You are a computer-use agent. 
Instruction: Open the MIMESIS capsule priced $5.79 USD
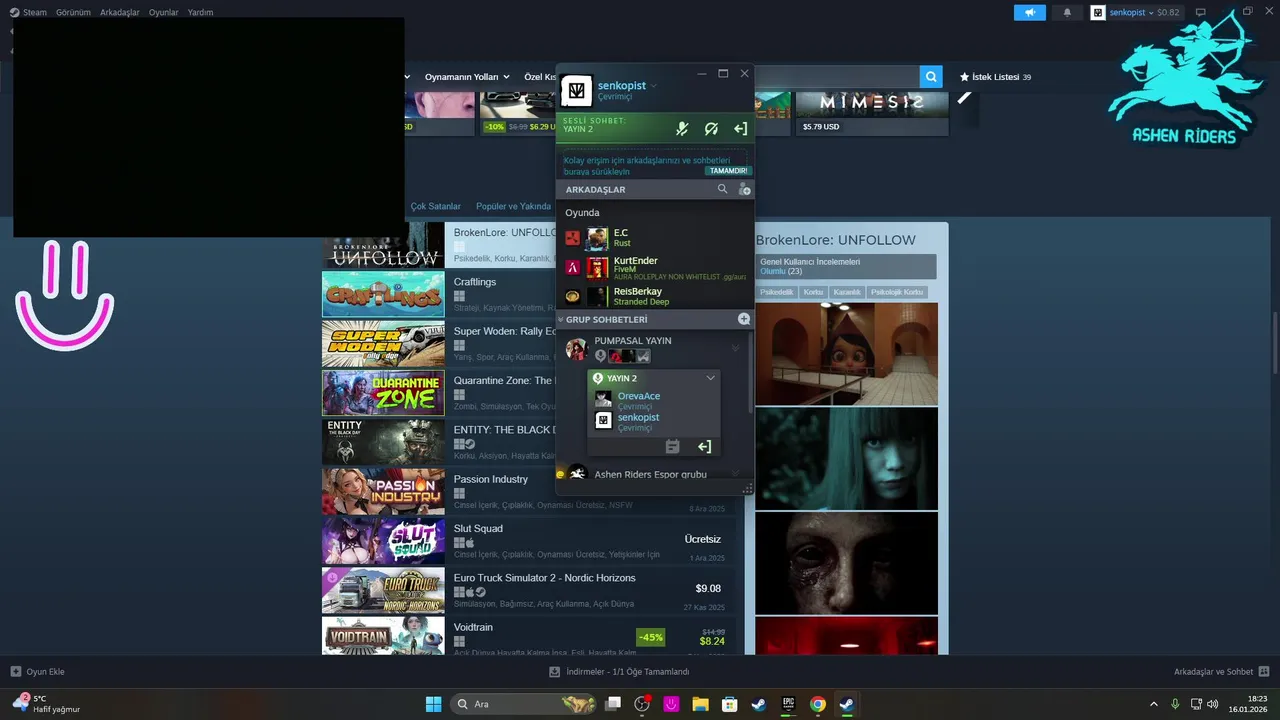coord(872,113)
